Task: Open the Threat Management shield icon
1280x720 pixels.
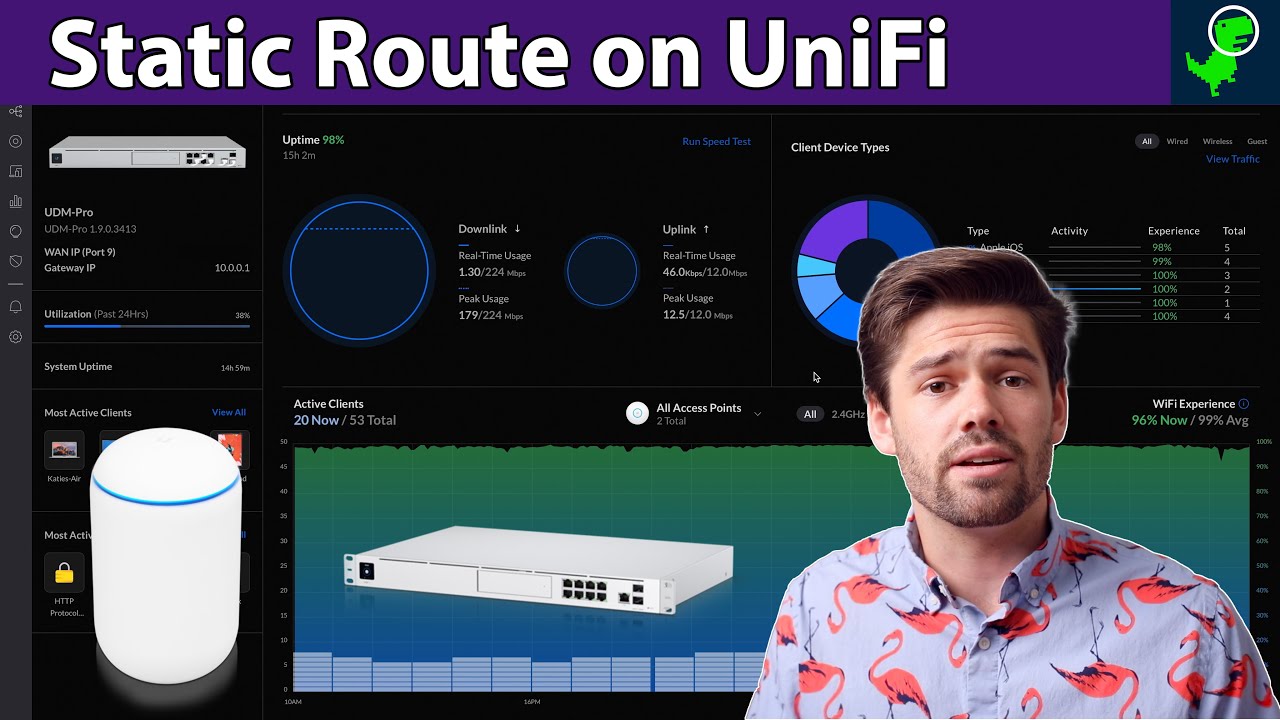Action: [15, 261]
